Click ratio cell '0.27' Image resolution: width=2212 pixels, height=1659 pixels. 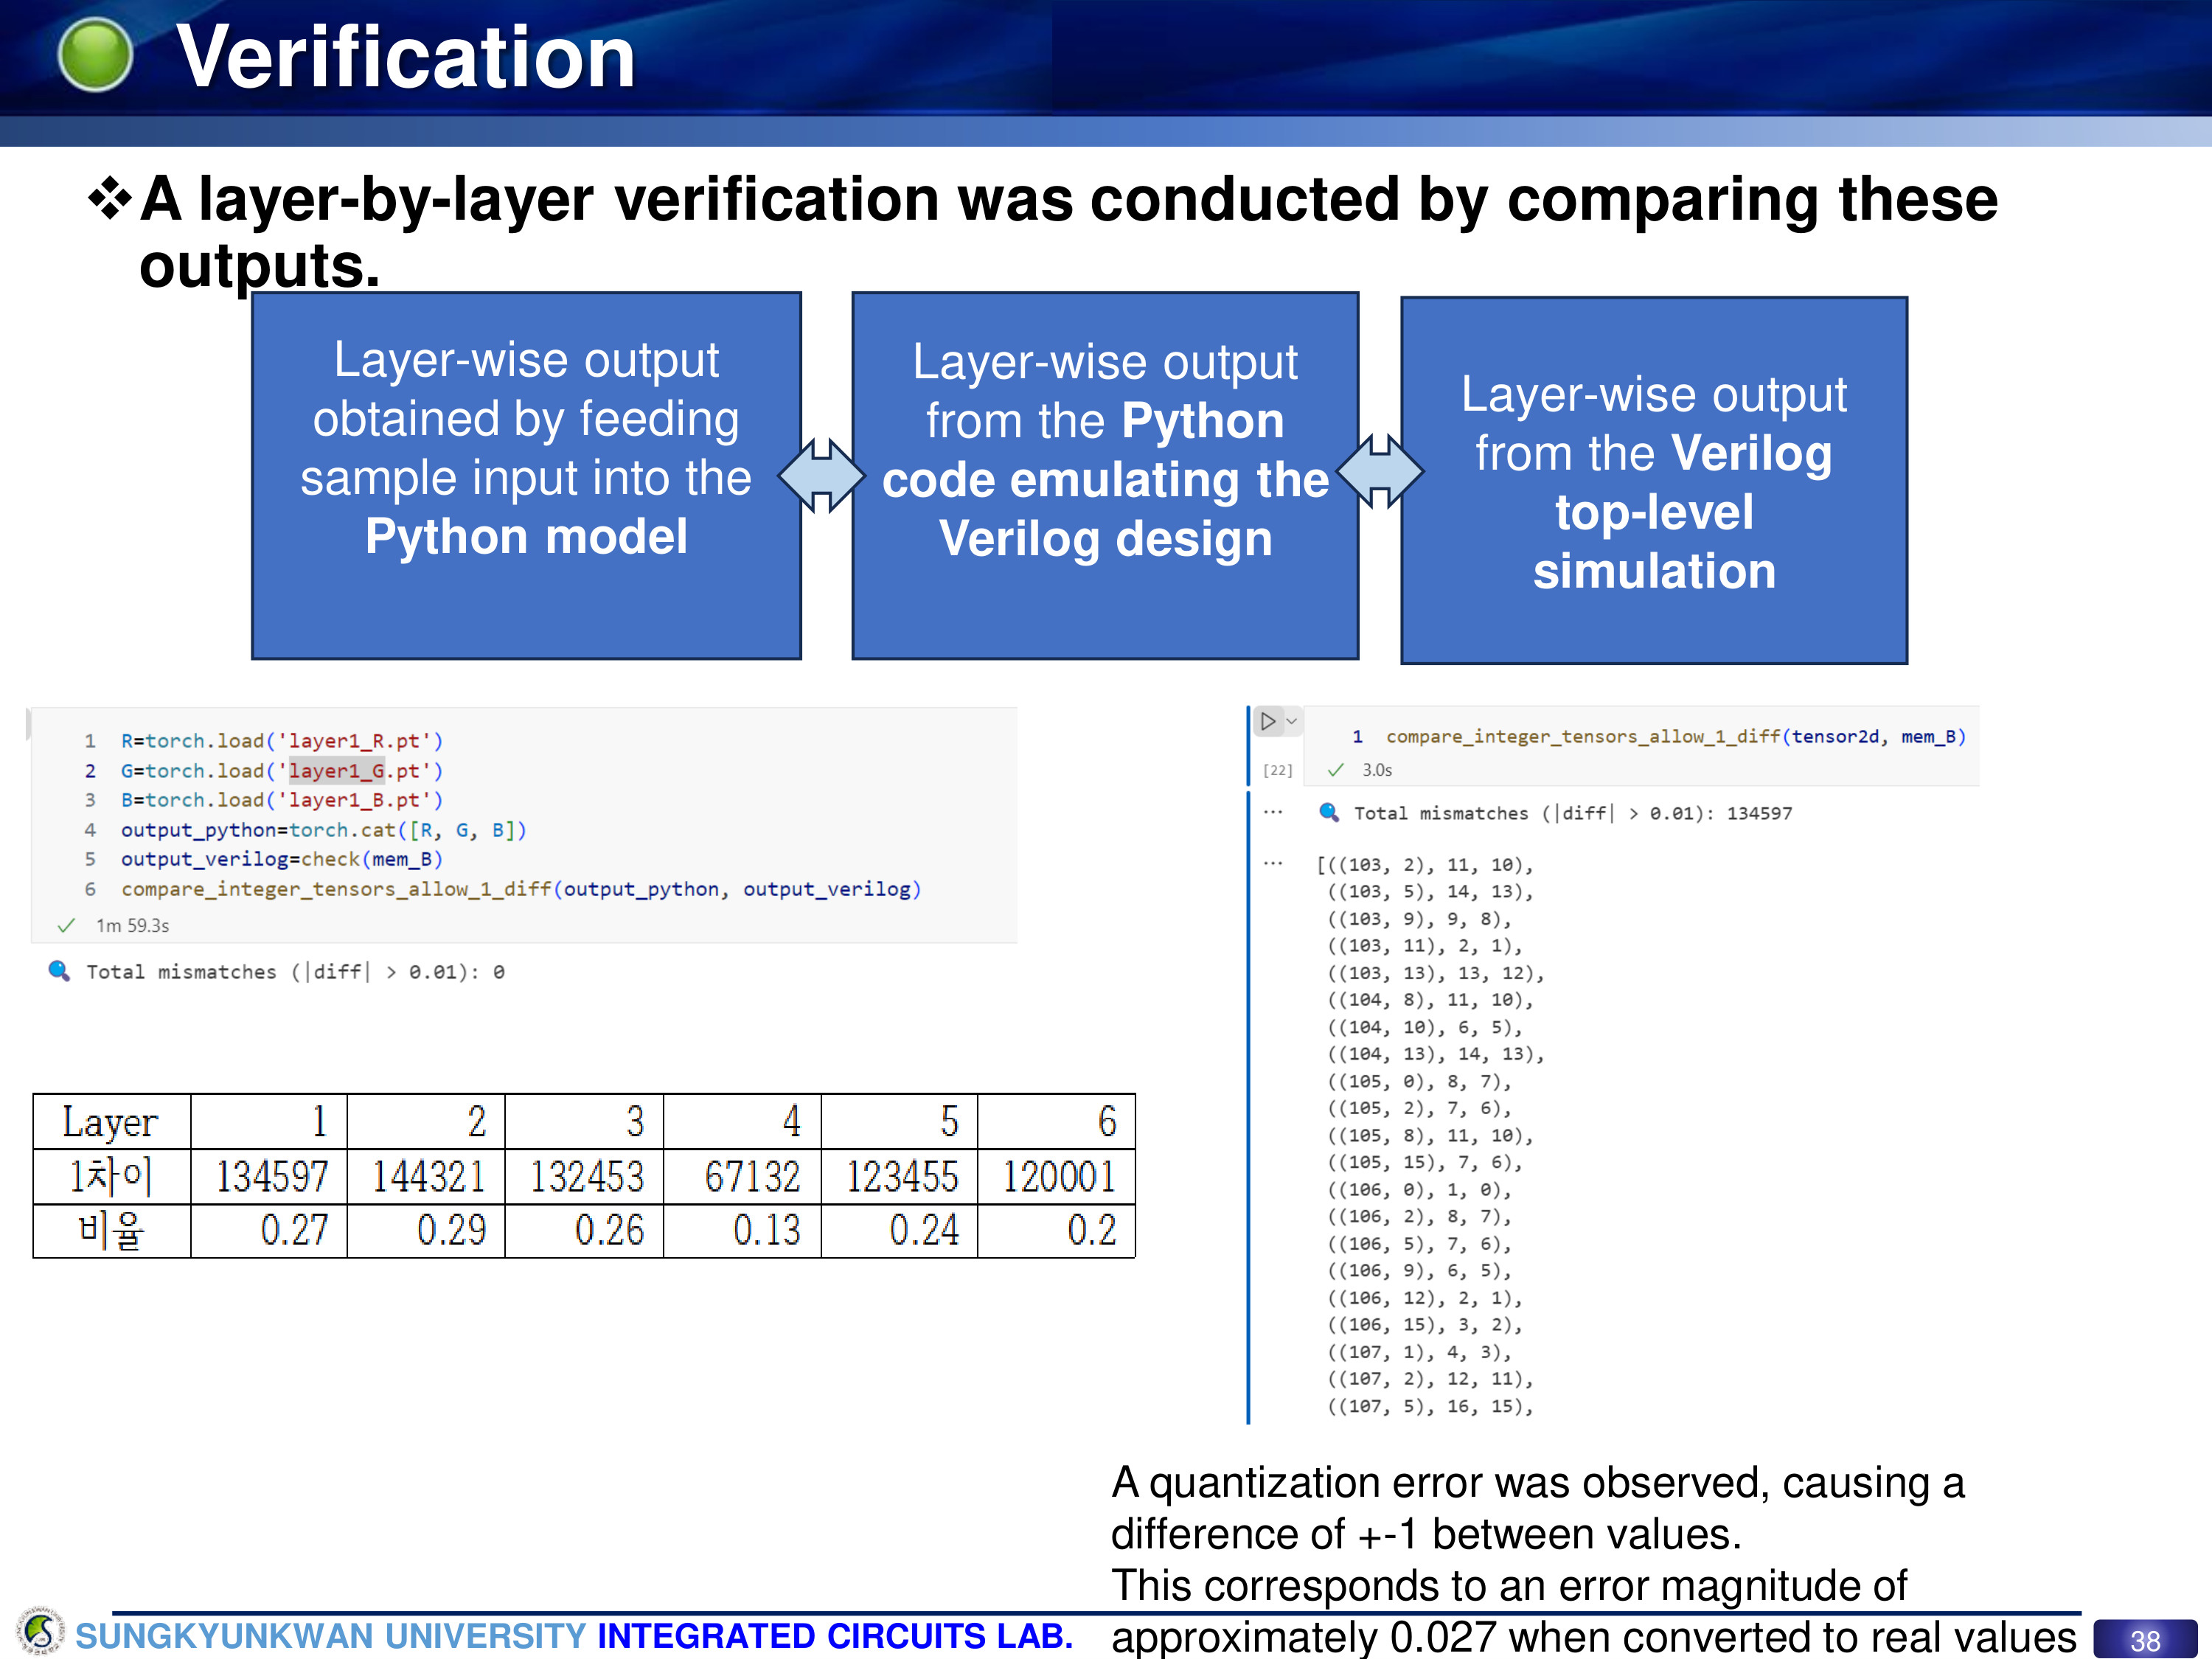pos(270,1231)
